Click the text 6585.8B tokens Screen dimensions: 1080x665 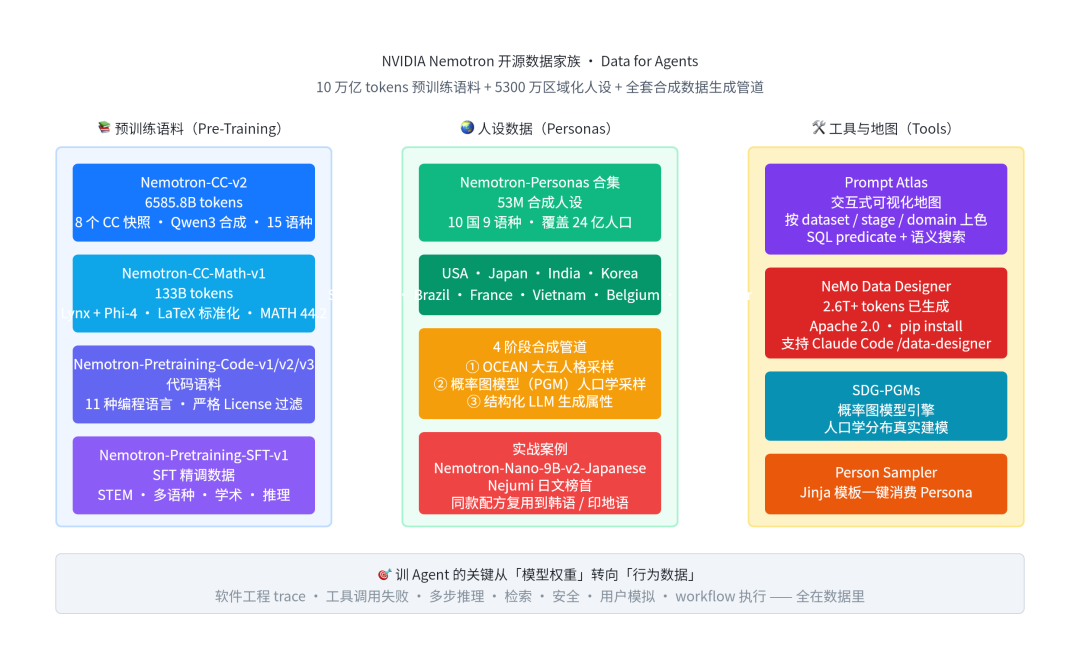pyautogui.click(x=194, y=203)
